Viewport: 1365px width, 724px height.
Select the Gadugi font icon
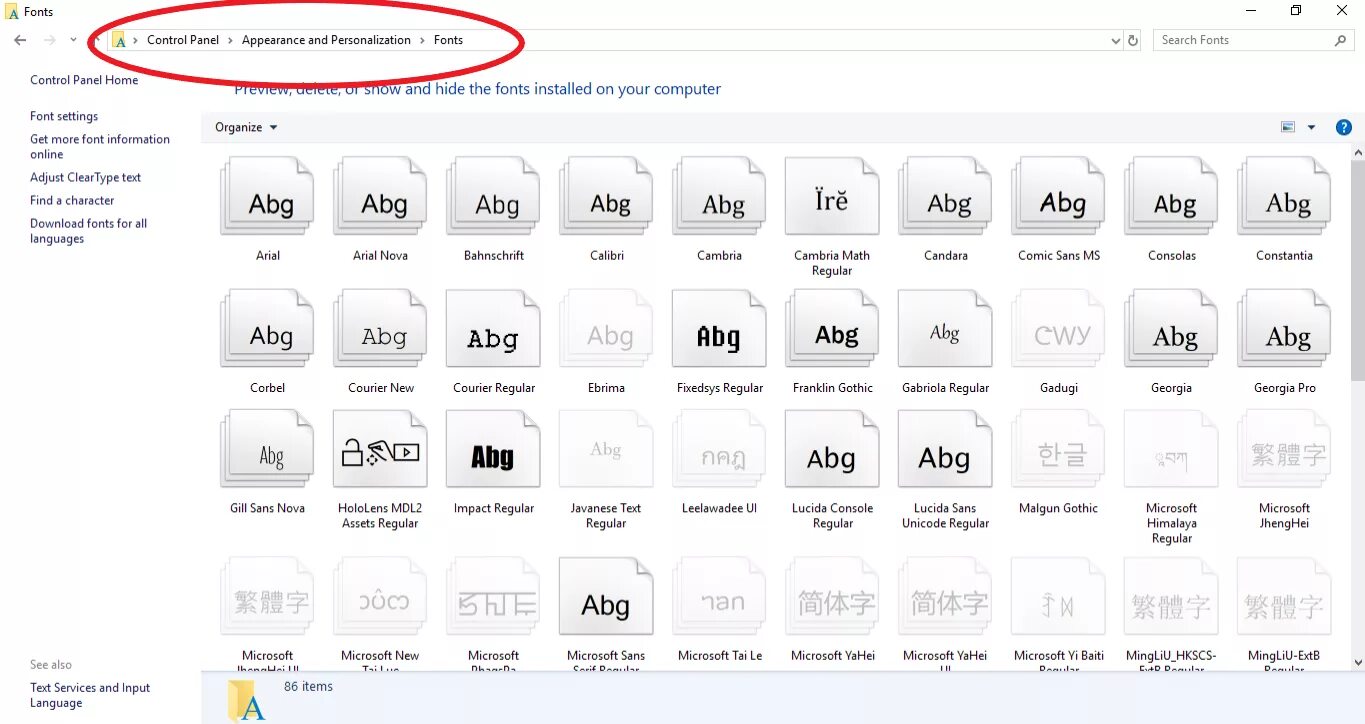click(1058, 328)
